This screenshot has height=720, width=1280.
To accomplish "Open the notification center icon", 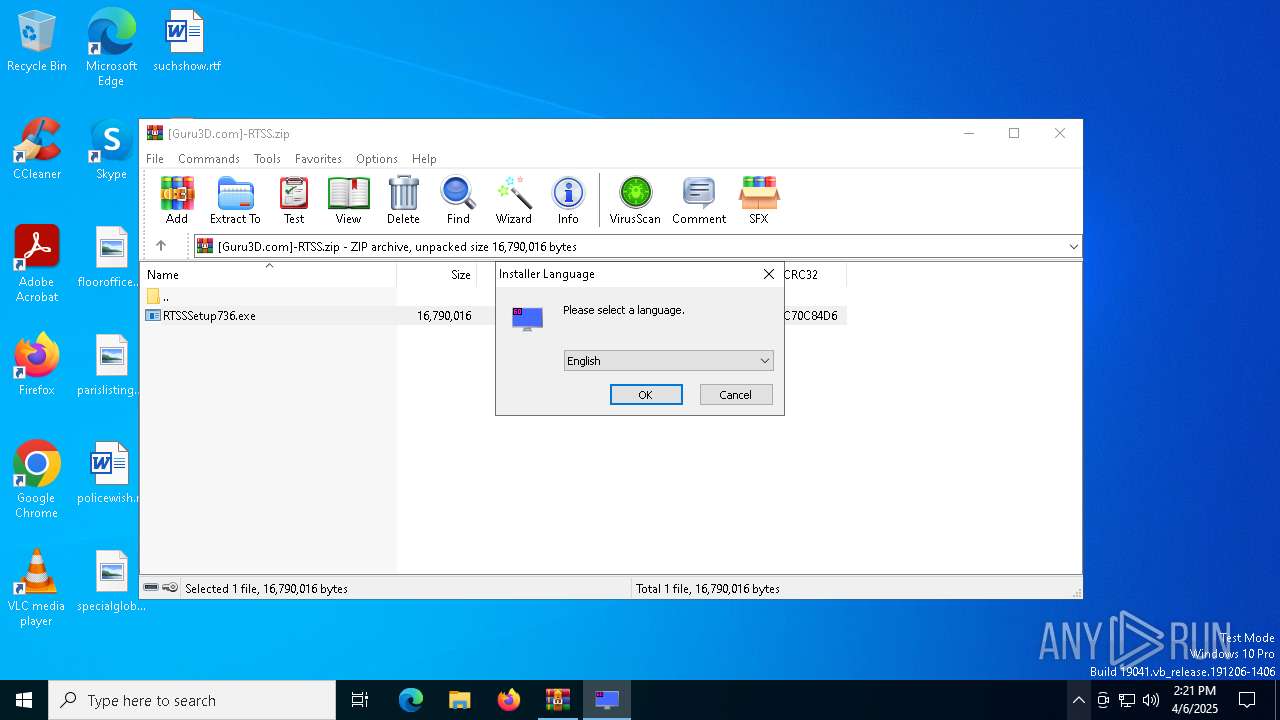I will tap(1247, 700).
